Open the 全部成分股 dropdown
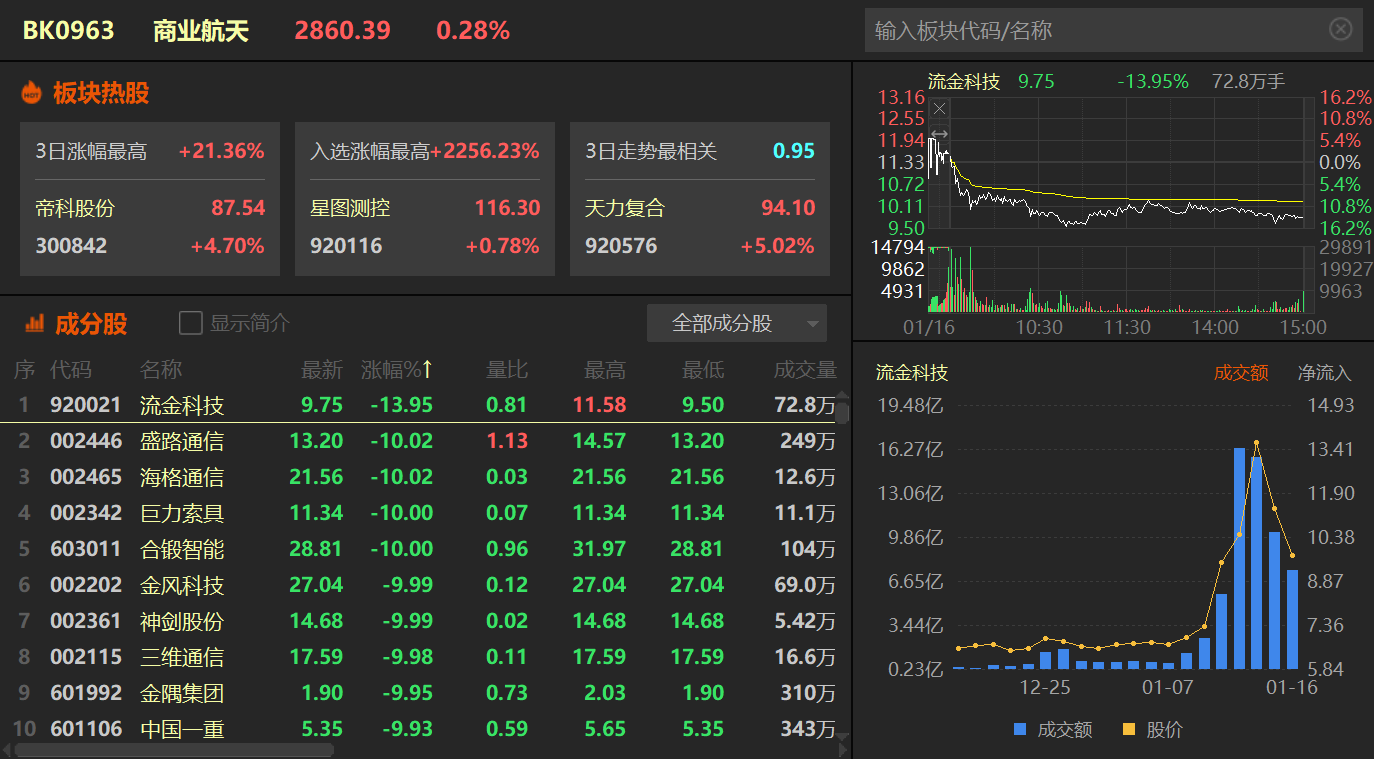The image size is (1374, 759). pos(736,323)
